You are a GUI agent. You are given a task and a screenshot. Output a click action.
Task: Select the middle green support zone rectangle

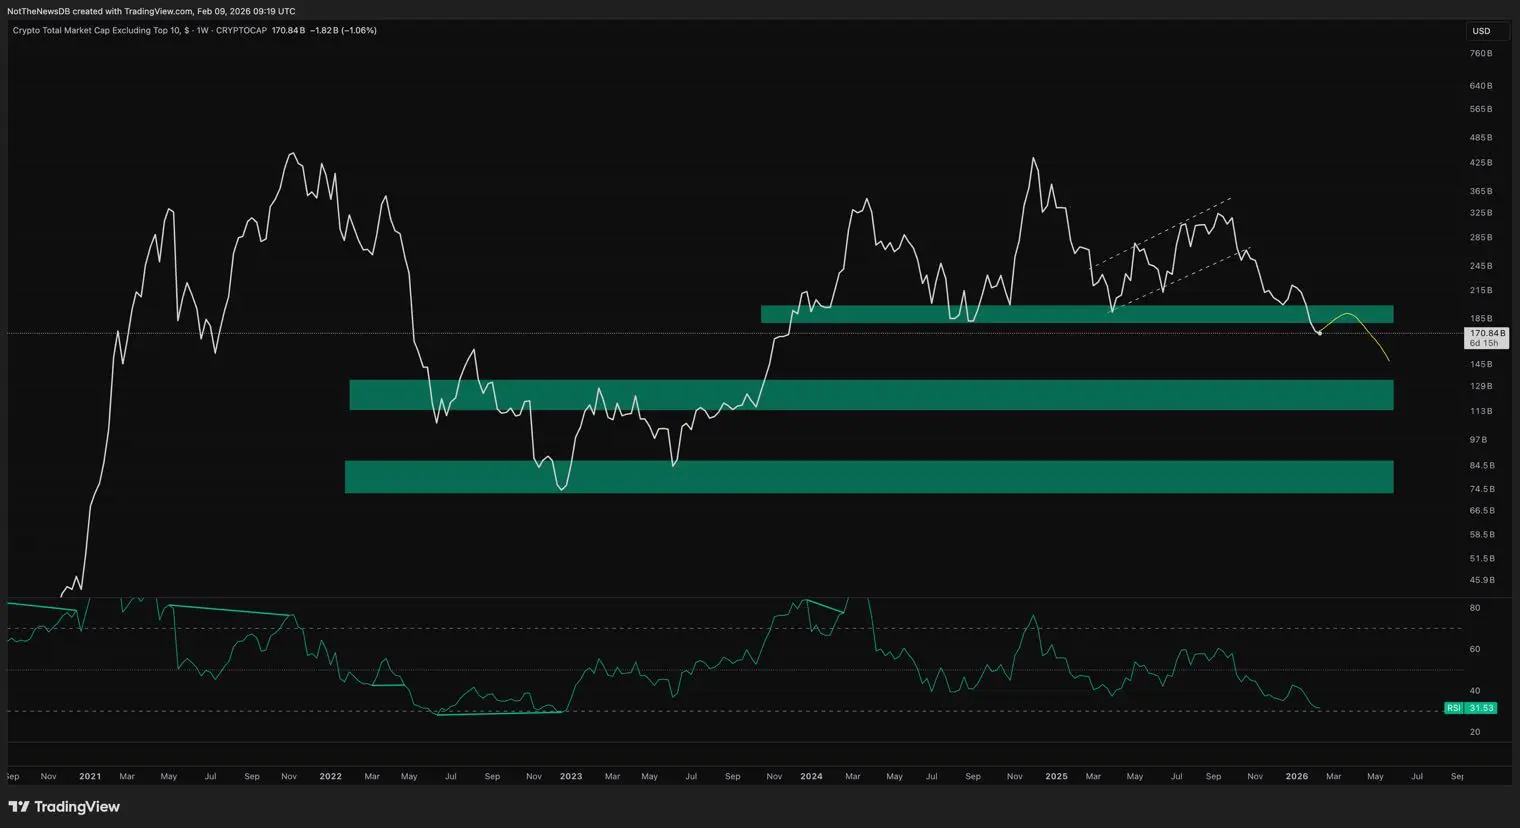(x=870, y=395)
